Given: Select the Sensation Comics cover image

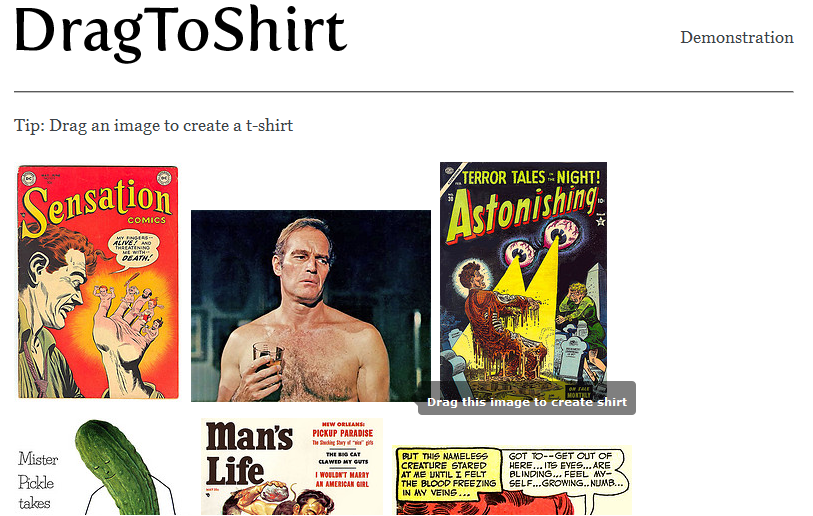Looking at the screenshot, I should 98,282.
